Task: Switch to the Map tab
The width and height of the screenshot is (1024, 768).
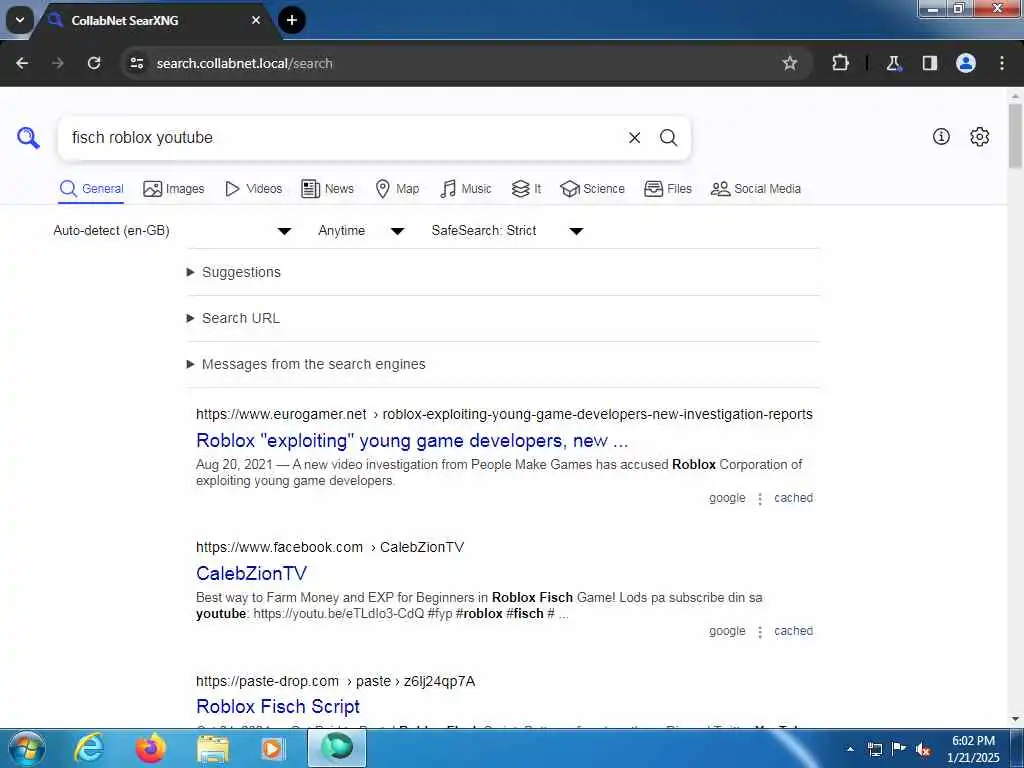Action: pos(397,189)
